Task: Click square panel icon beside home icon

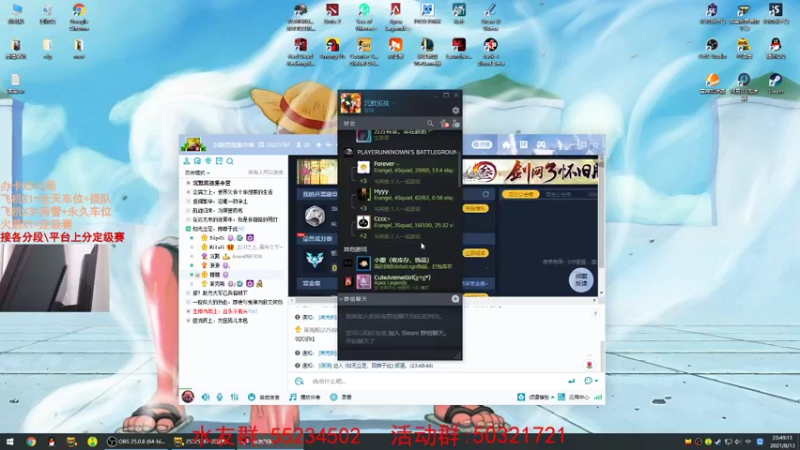Action: click(x=523, y=145)
